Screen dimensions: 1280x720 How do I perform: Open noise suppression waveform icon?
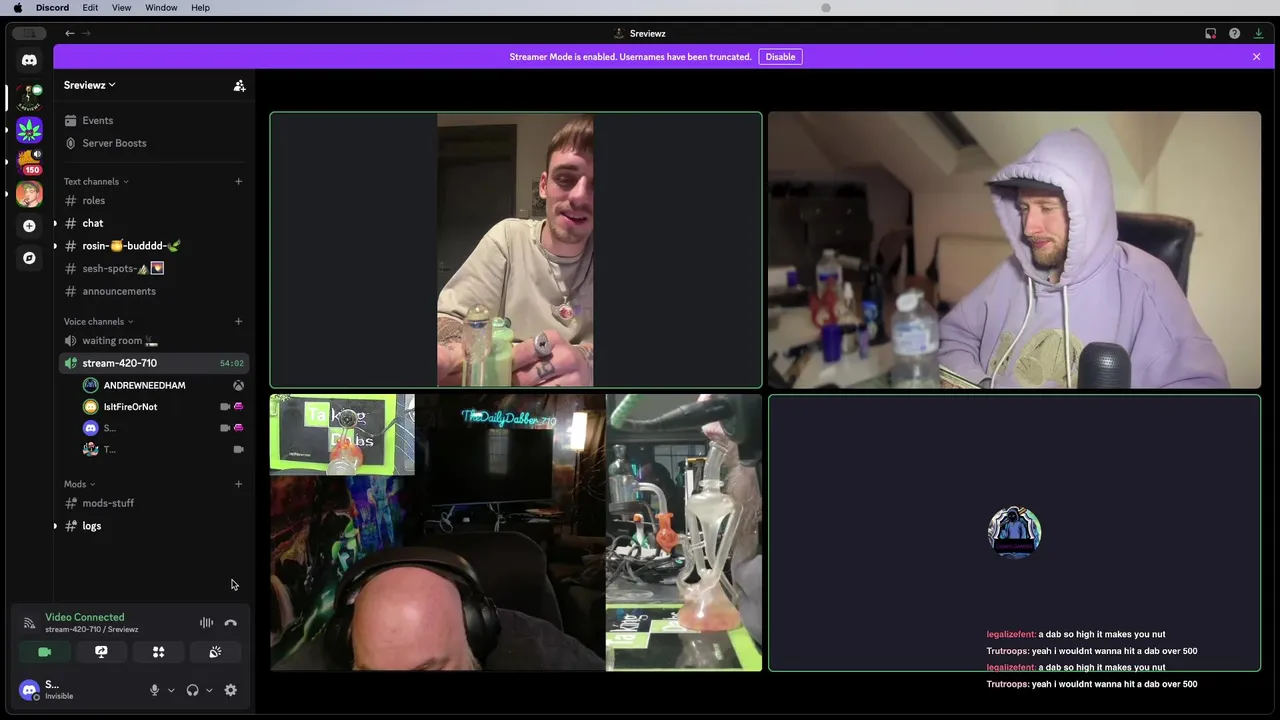point(206,623)
